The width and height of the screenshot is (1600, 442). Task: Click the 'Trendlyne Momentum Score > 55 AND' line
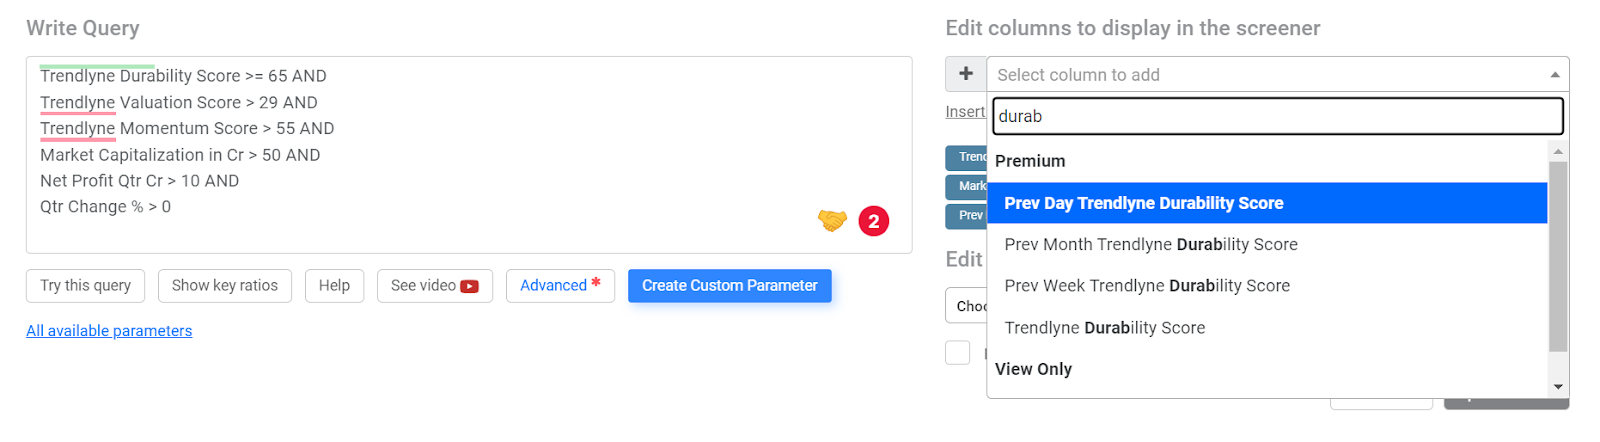pos(187,128)
